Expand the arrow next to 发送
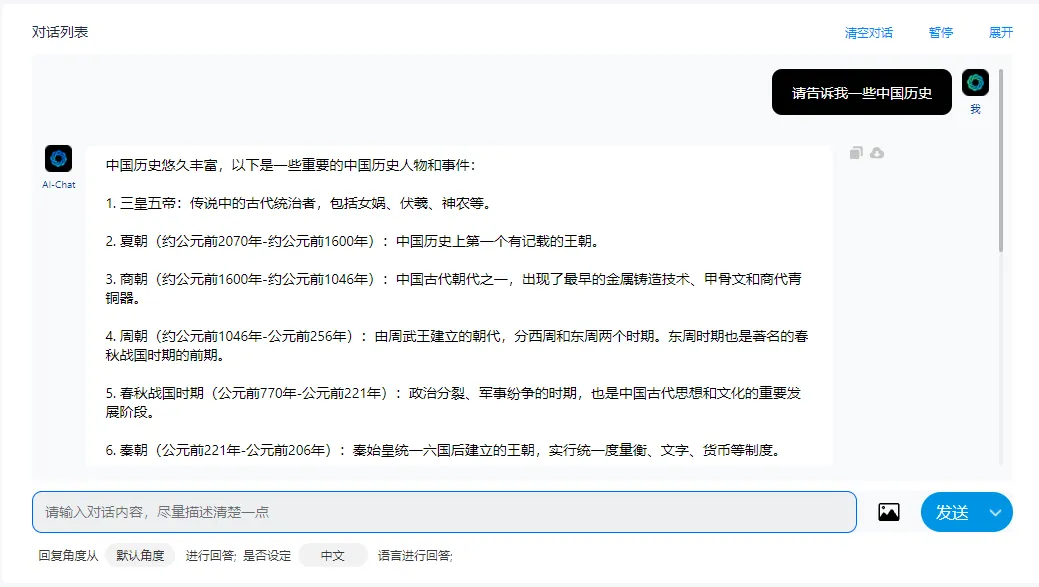Screen dimensions: 1039x587 click(995, 512)
